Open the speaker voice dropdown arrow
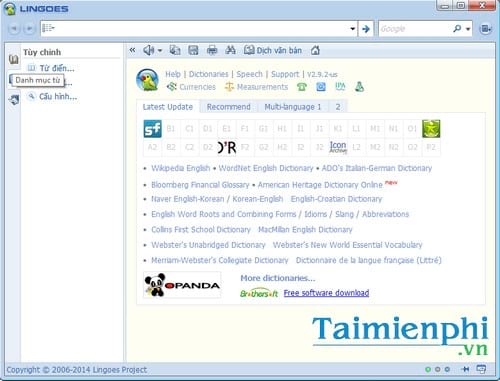Viewport: 500px width, 381px height. (160, 51)
